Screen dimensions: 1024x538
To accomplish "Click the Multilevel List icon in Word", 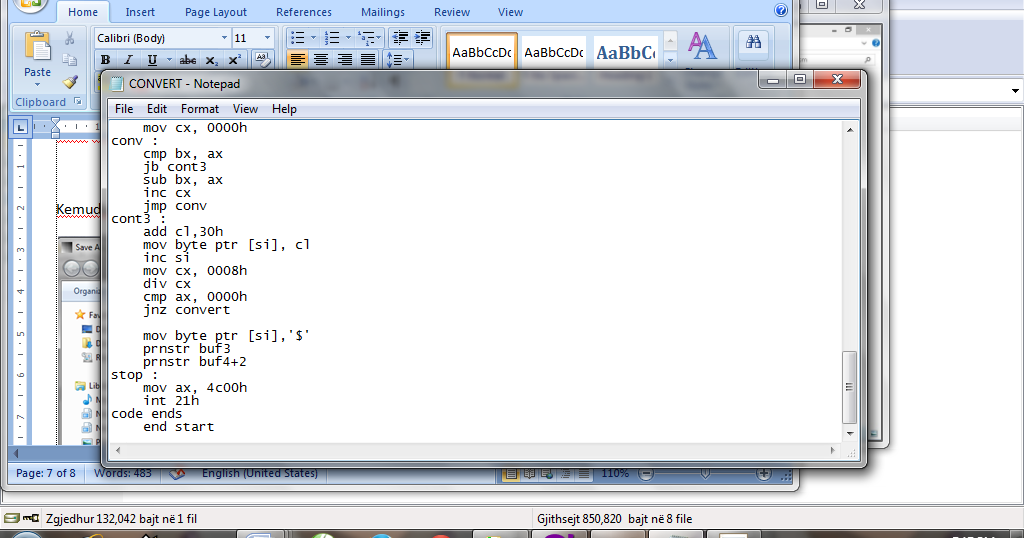I will [x=366, y=38].
